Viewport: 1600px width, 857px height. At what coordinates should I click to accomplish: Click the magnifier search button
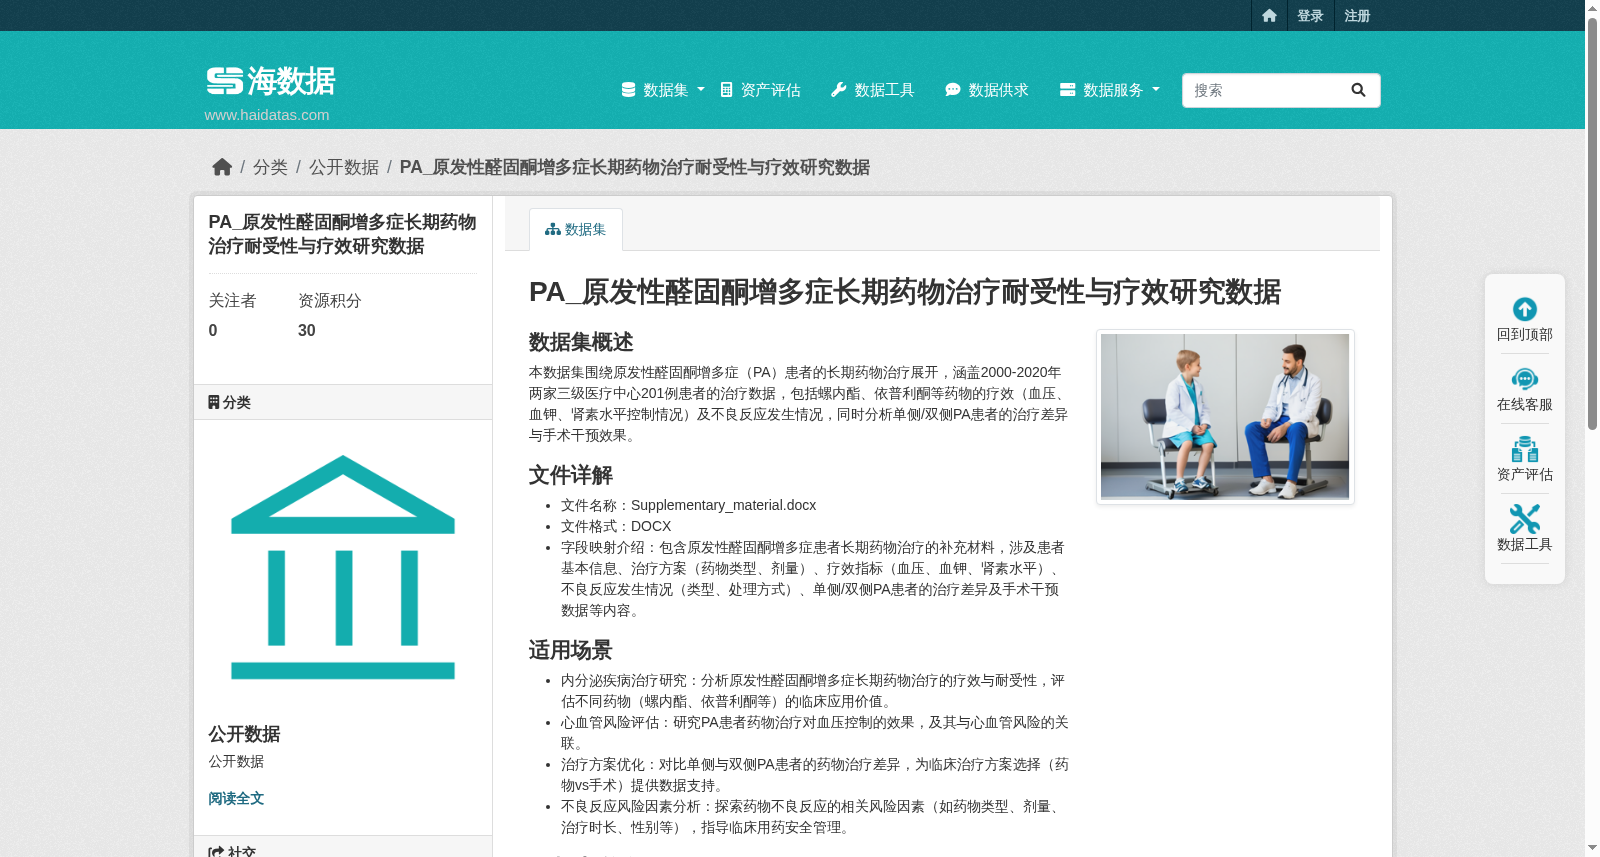pos(1358,90)
